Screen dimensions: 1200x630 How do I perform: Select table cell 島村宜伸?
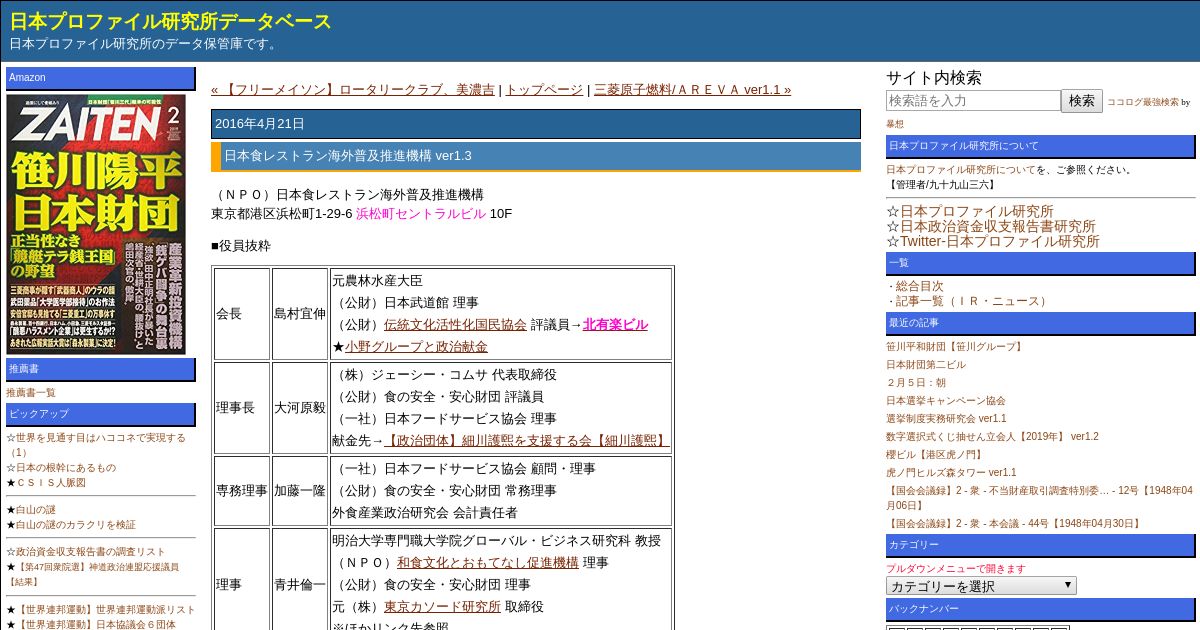point(300,314)
